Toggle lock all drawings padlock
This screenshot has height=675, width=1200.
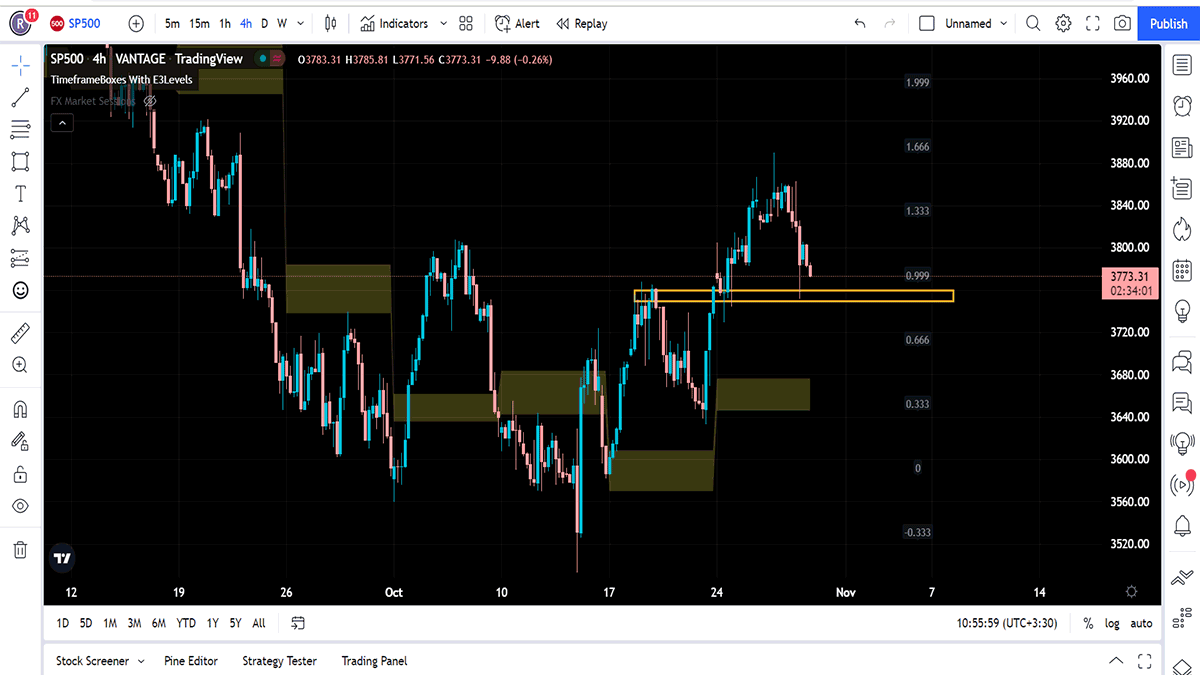20,473
